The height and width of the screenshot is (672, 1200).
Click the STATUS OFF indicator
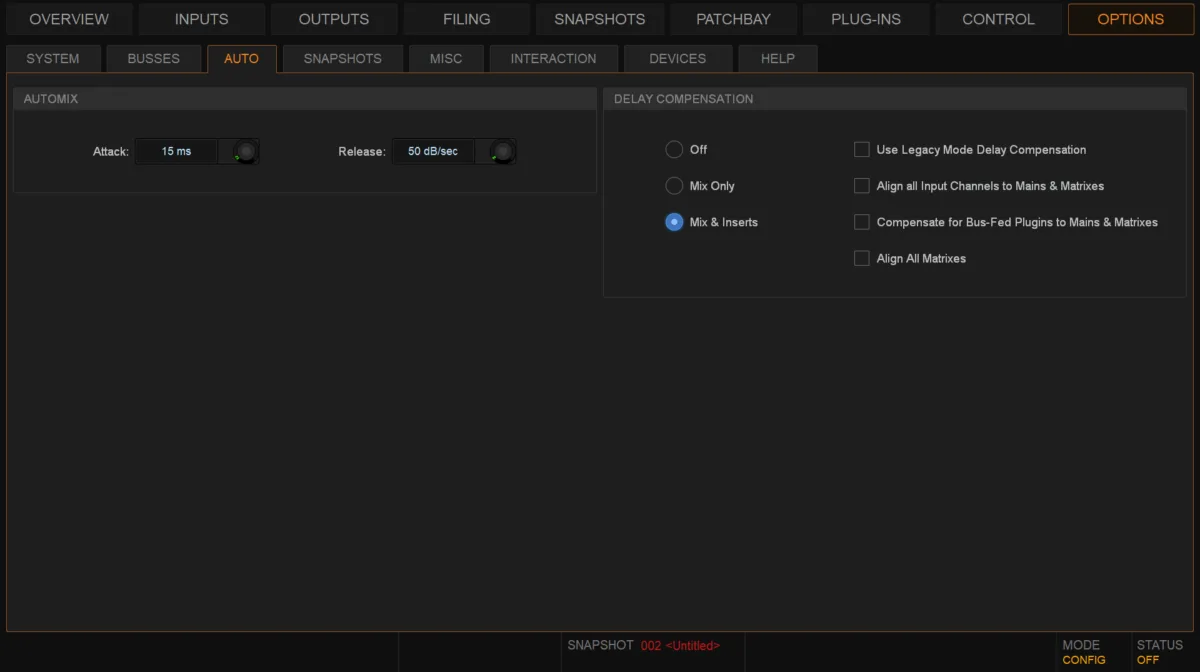click(1160, 652)
